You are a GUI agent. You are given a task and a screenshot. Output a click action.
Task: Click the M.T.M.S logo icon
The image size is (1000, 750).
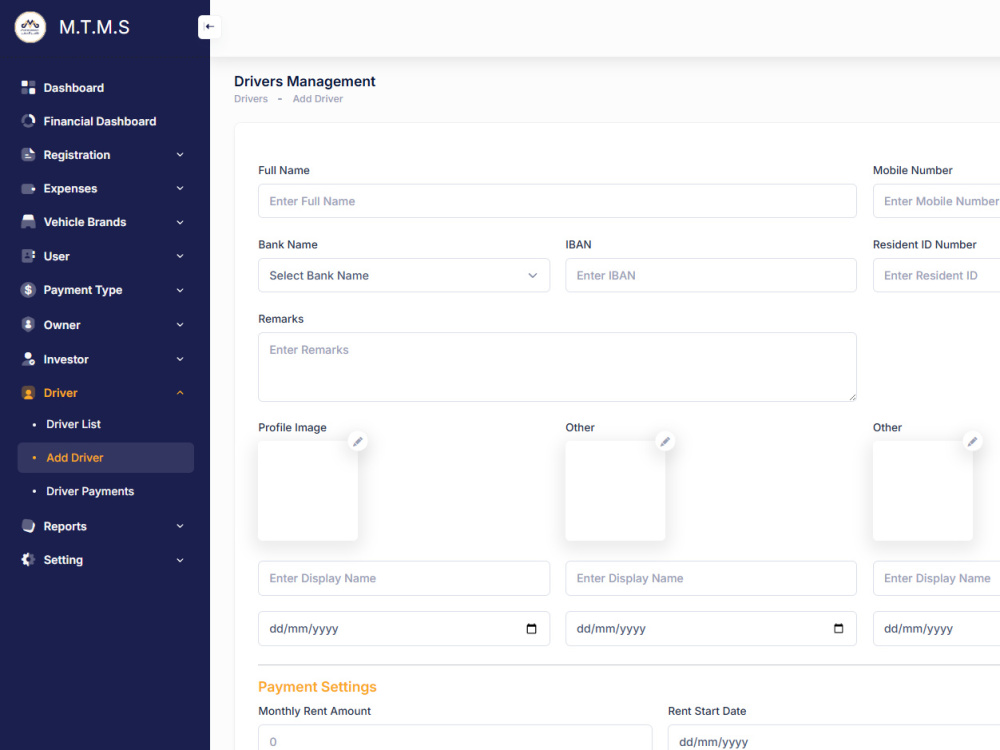30,27
